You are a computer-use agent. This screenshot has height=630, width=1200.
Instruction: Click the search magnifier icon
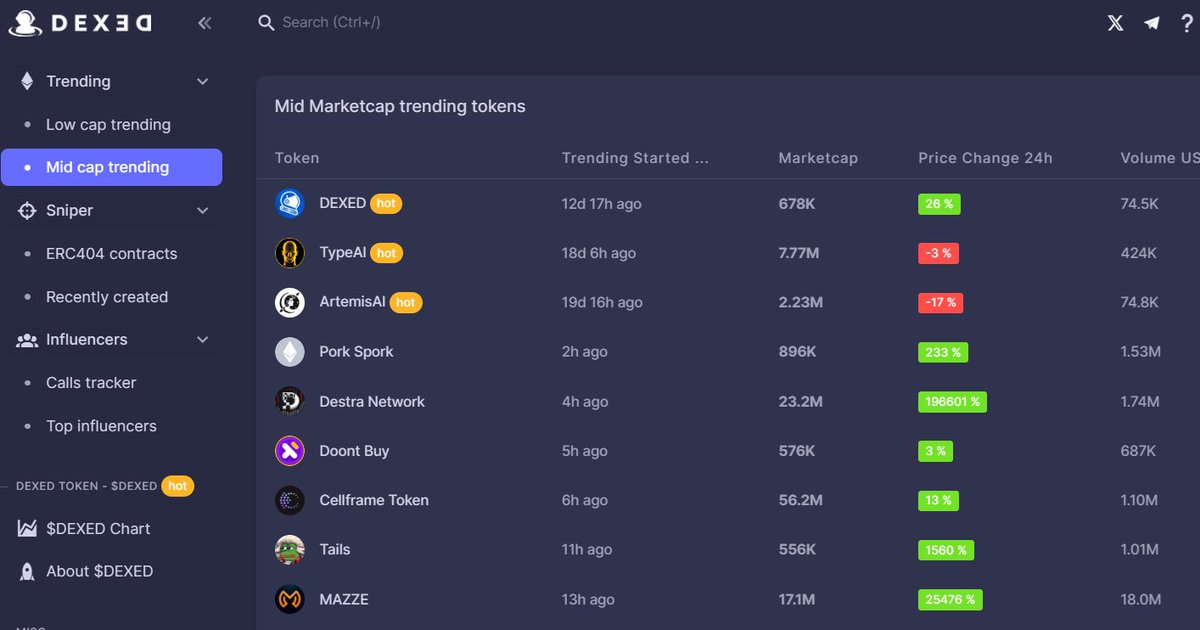(266, 22)
